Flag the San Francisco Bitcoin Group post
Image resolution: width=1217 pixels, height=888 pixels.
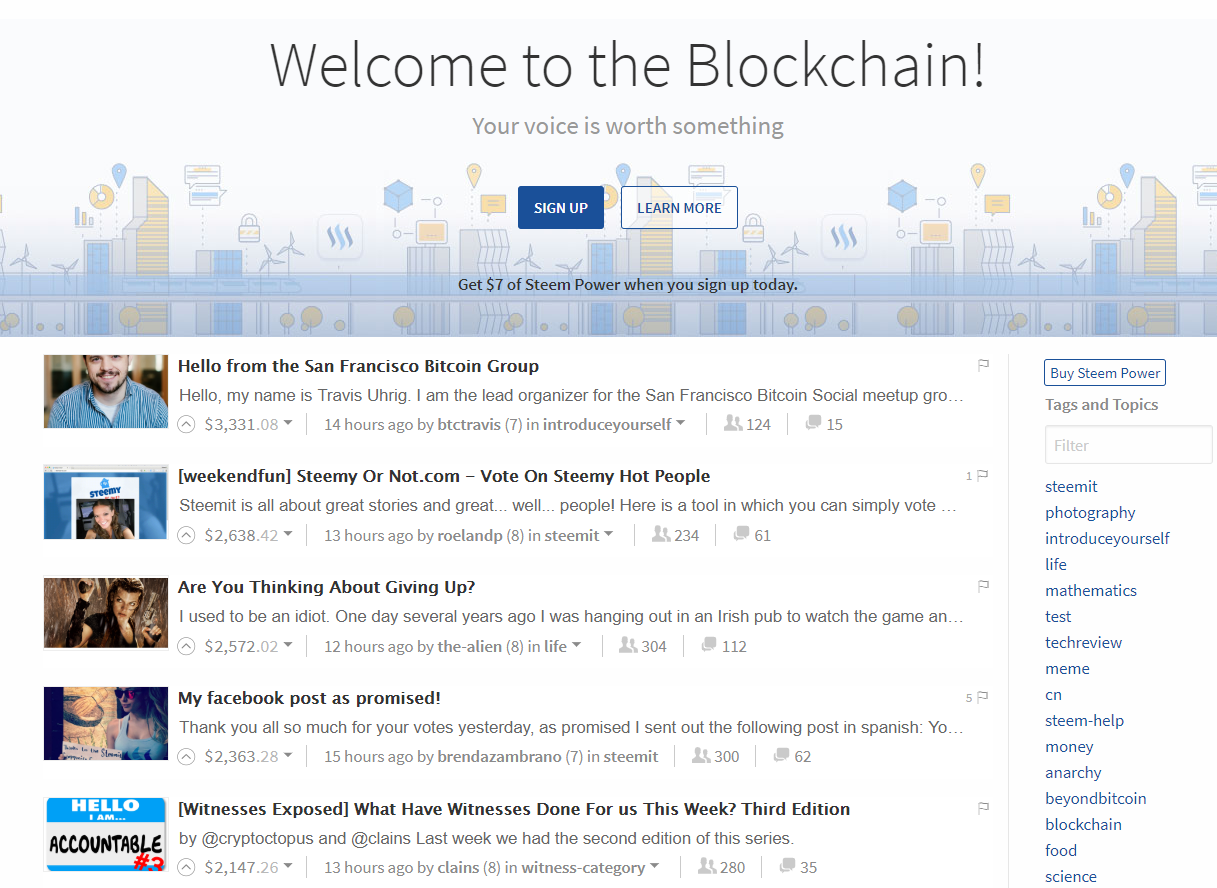(983, 365)
